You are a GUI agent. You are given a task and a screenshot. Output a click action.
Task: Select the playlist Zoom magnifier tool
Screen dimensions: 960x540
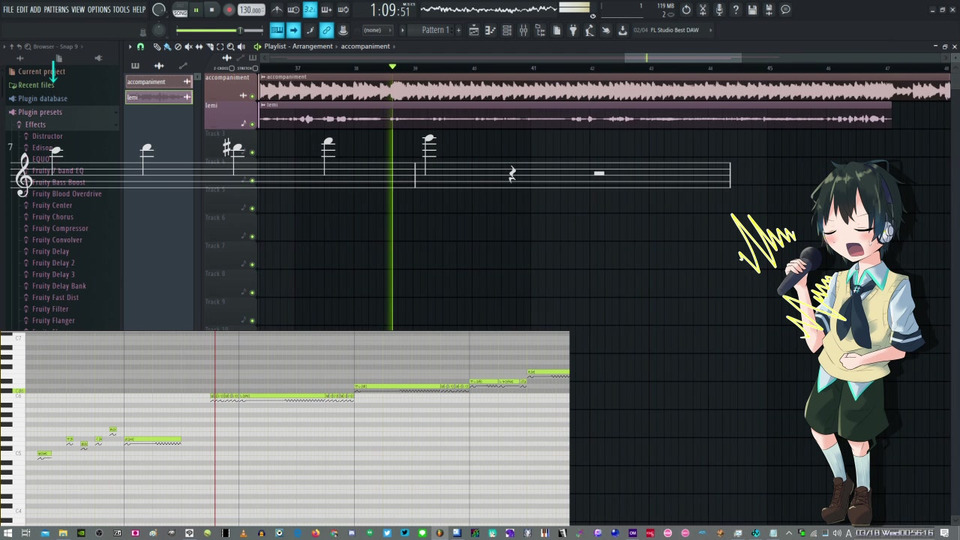(230, 47)
